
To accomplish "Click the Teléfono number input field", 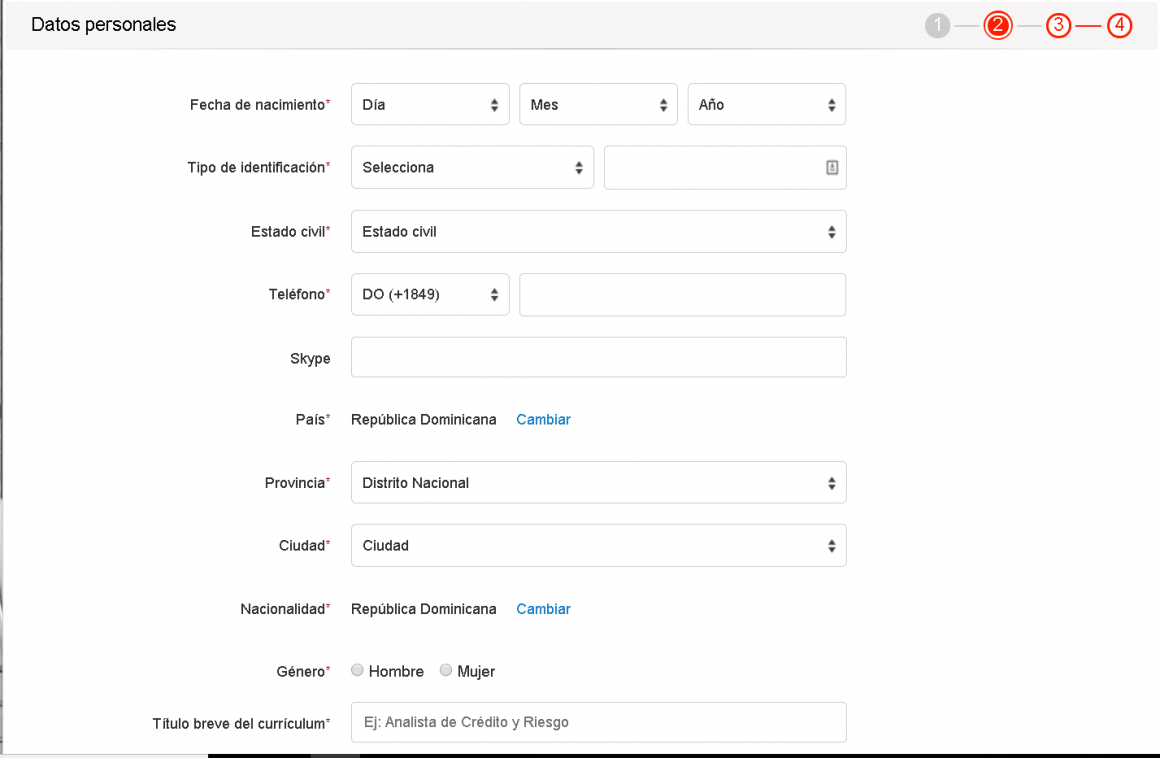I will (x=682, y=295).
